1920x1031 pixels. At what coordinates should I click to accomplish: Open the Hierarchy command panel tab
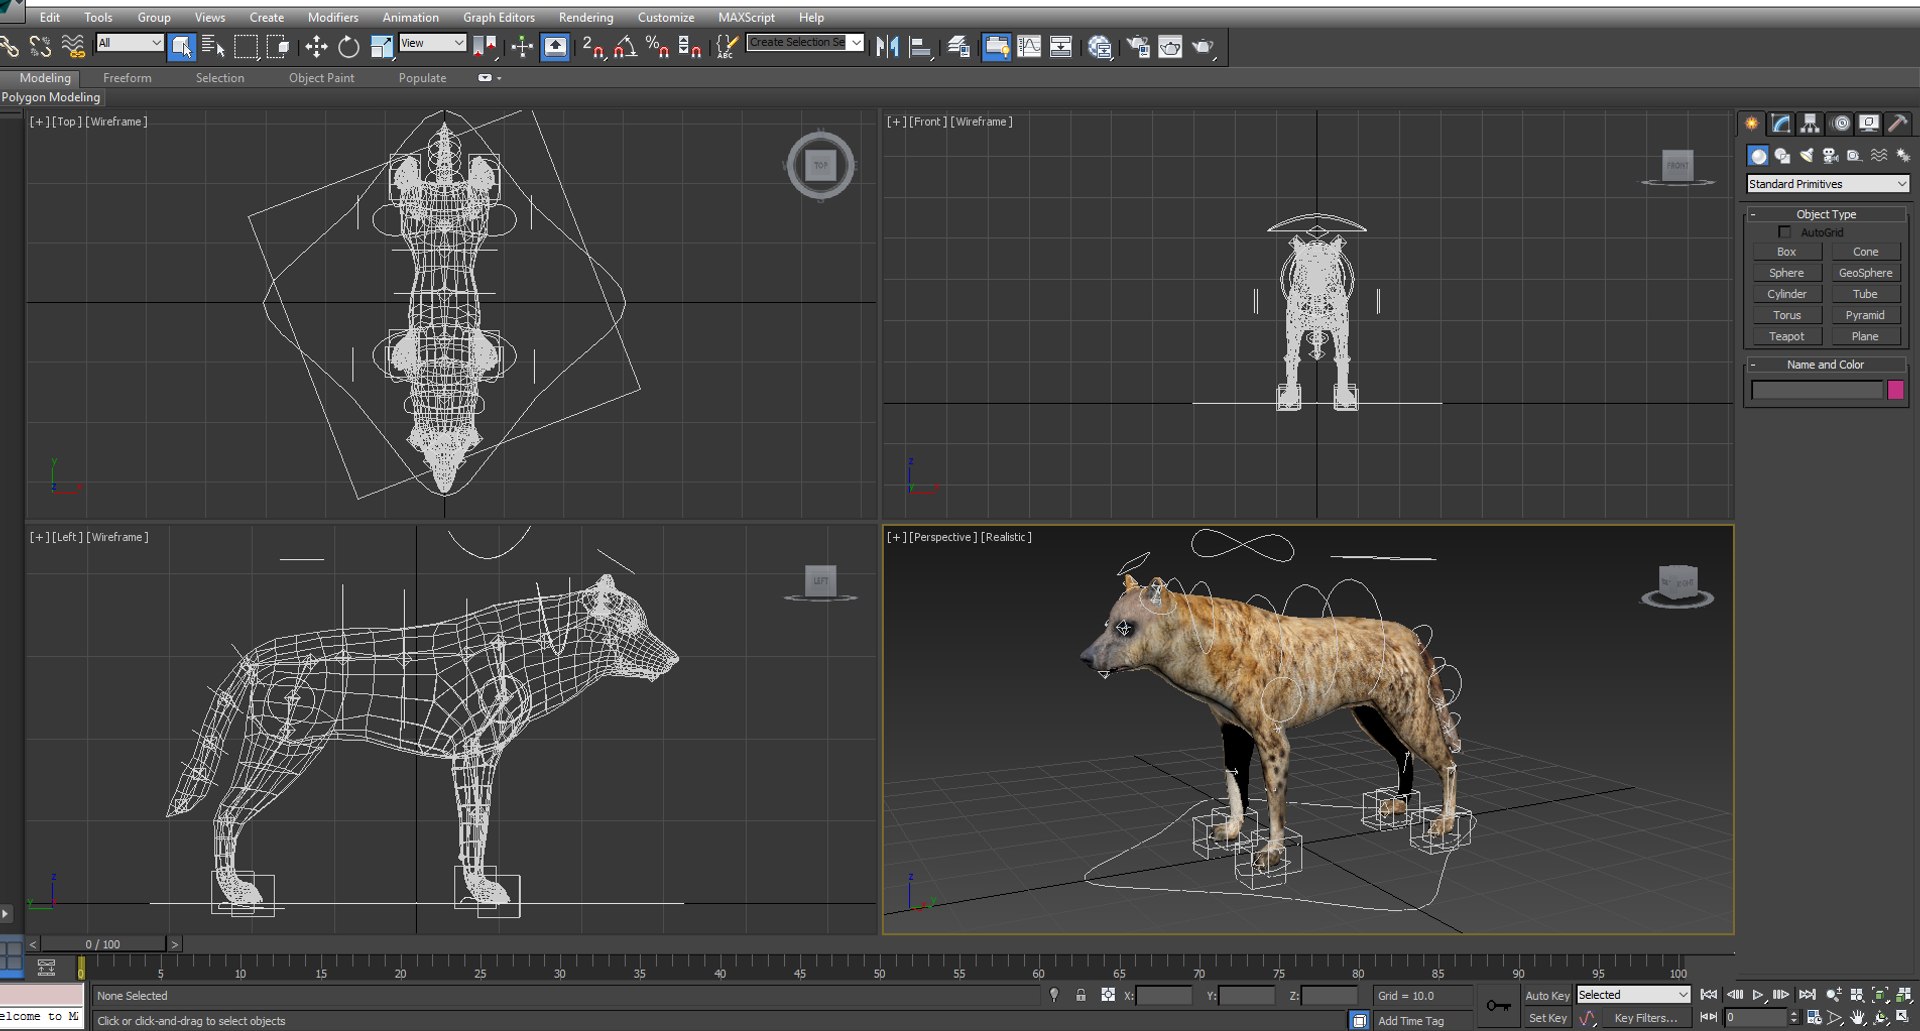point(1810,123)
